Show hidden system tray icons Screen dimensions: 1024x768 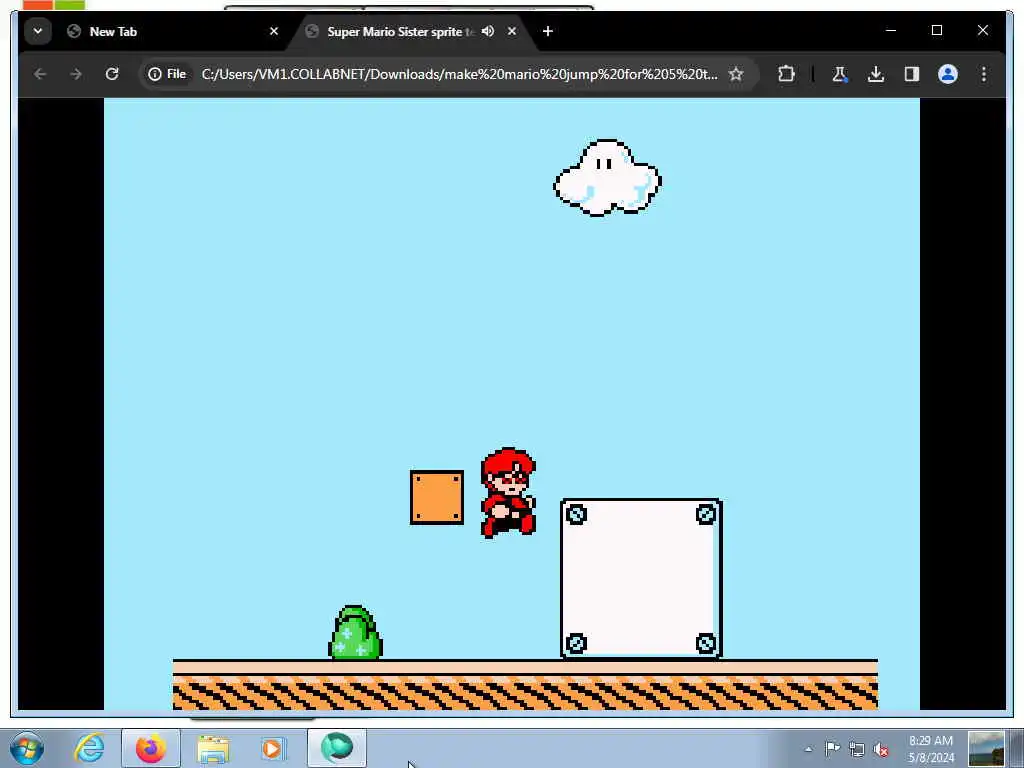[808, 749]
